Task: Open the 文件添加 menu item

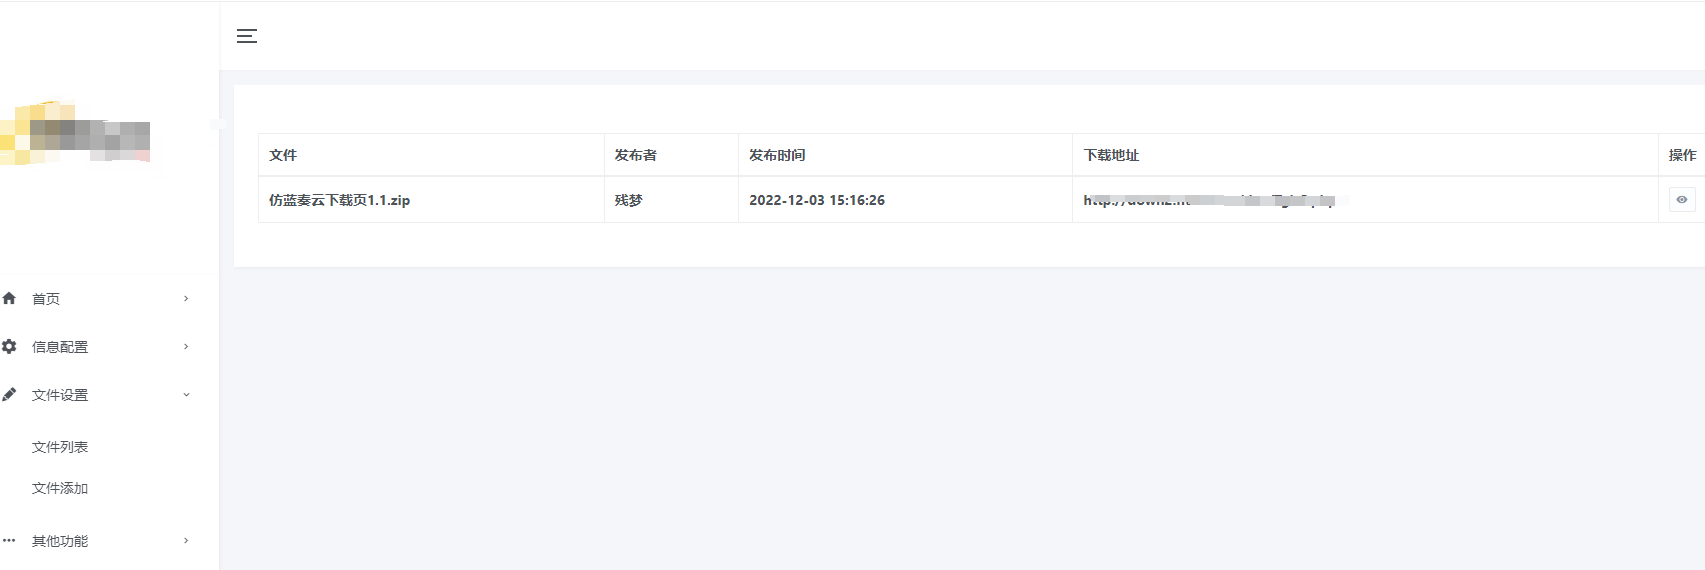Action: tap(60, 488)
